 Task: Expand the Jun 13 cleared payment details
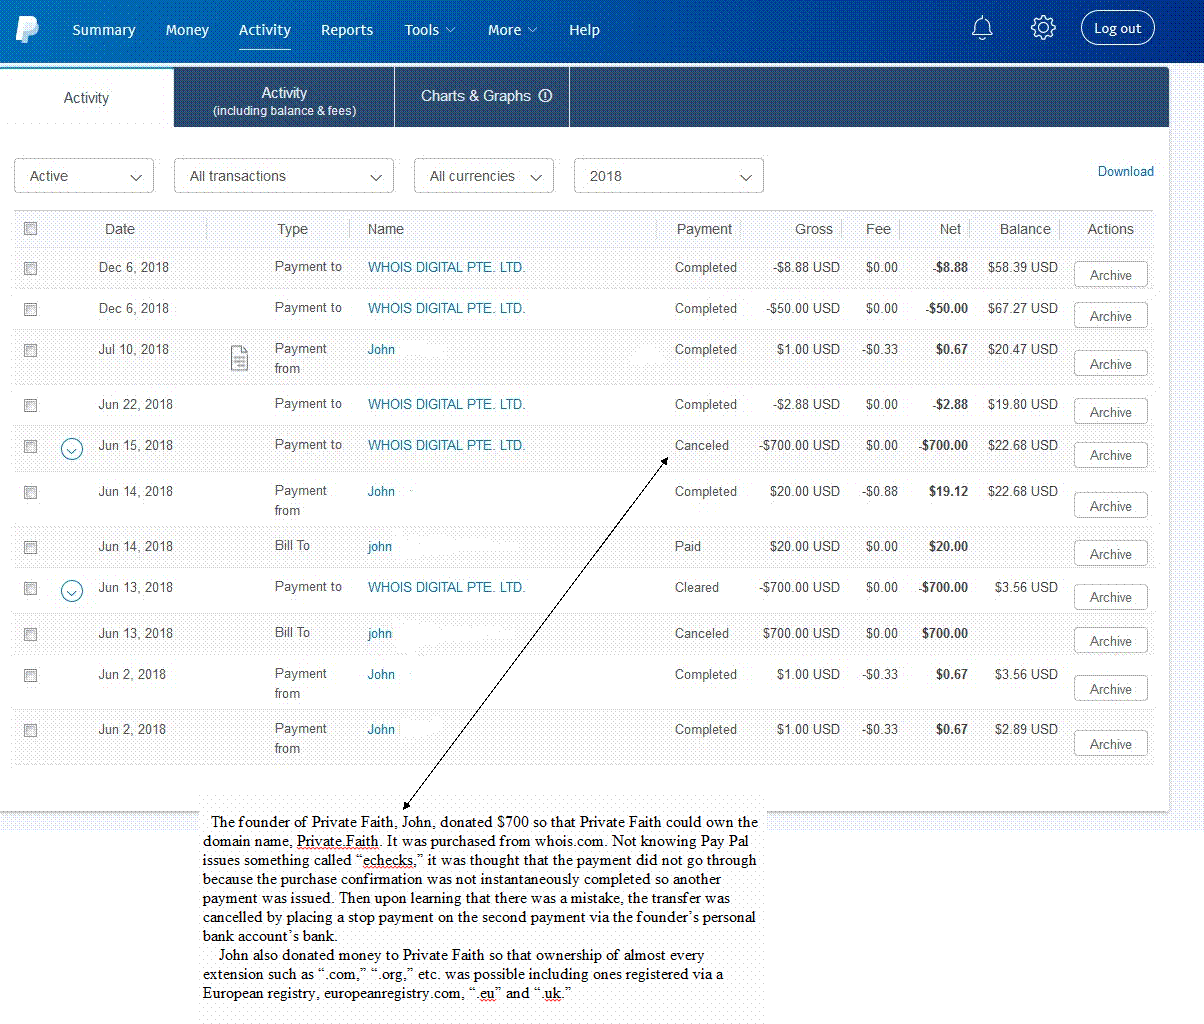[72, 591]
